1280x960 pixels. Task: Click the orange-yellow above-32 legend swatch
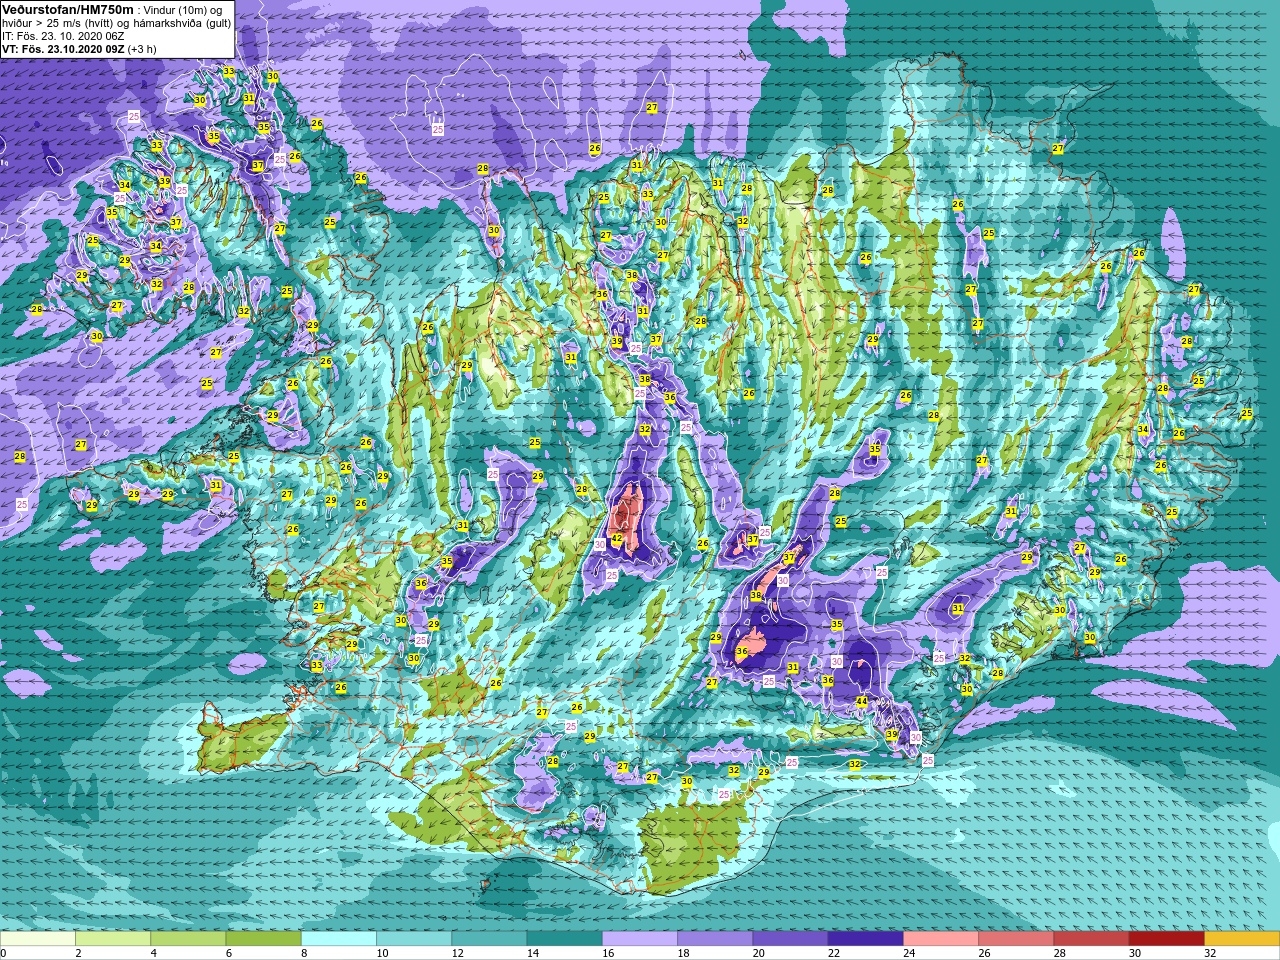click(1242, 939)
